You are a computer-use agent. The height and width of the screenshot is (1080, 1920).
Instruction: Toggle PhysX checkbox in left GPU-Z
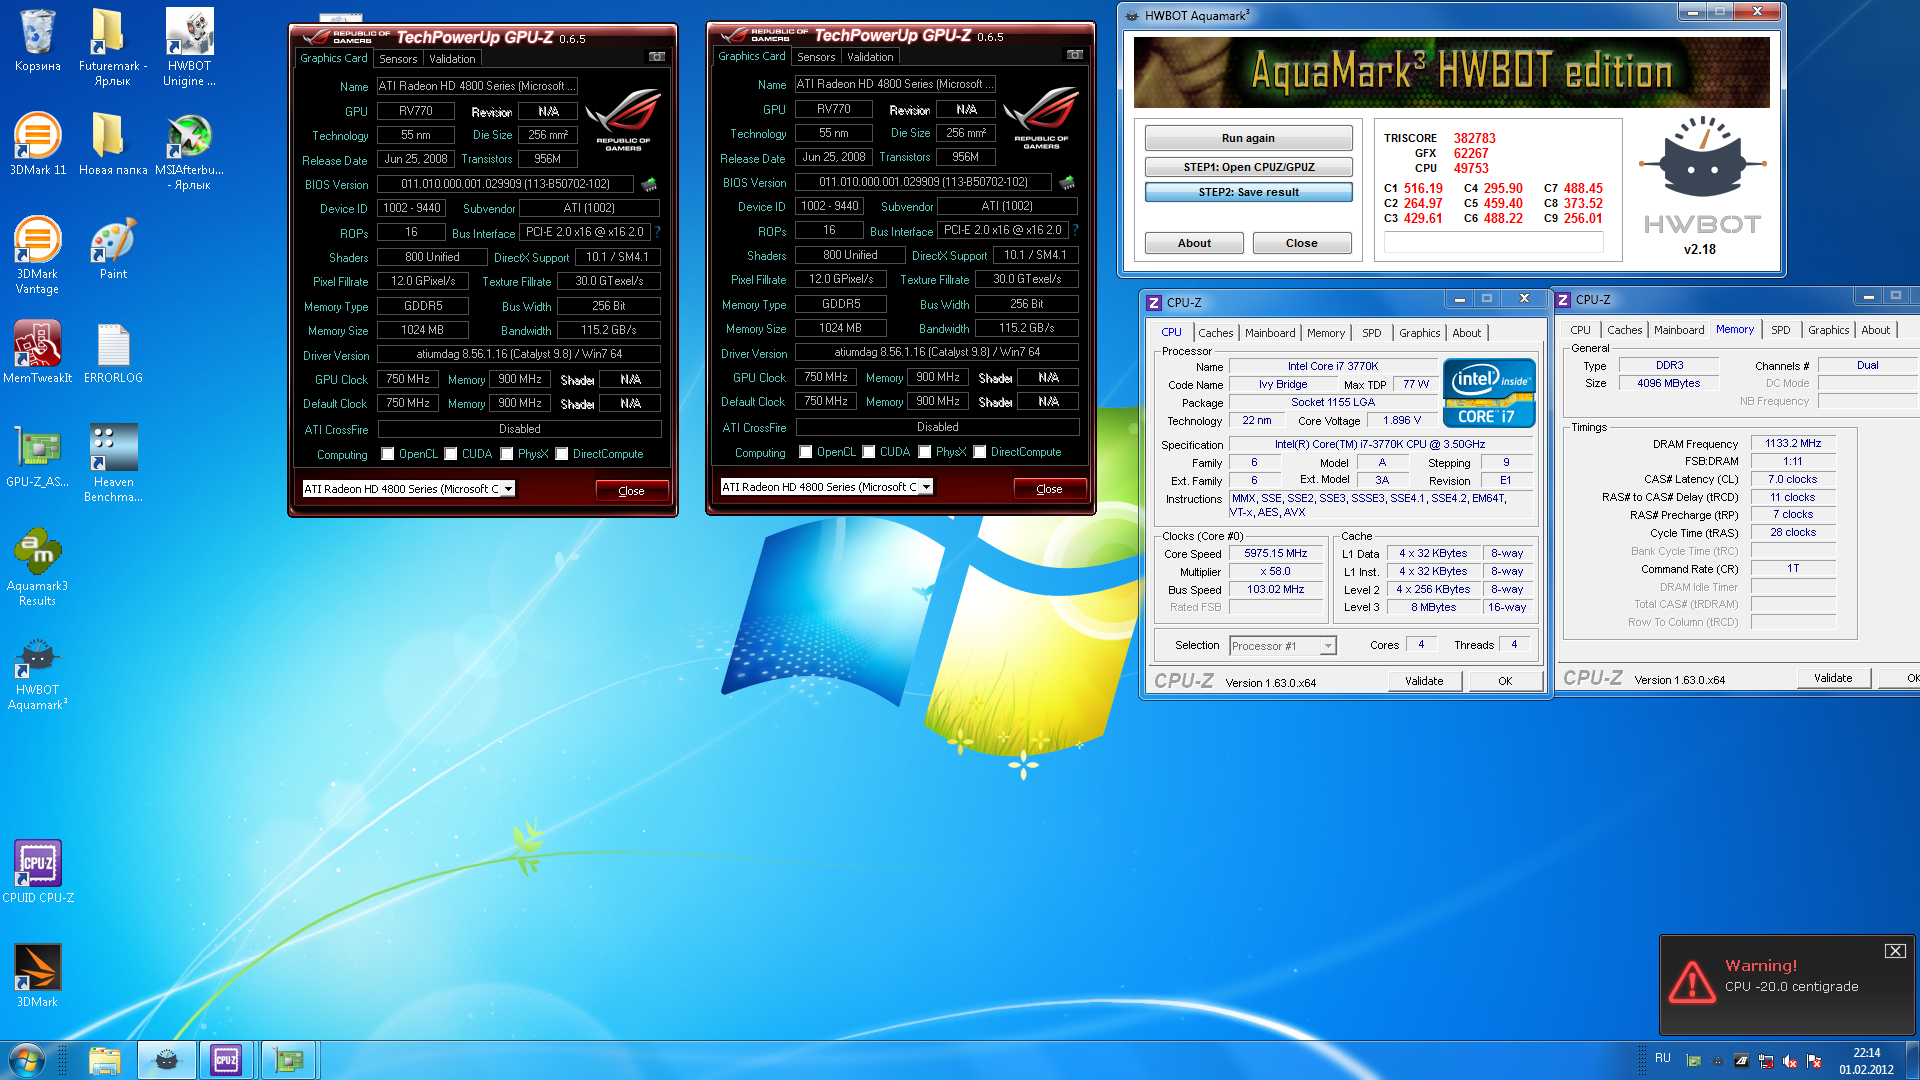507,454
